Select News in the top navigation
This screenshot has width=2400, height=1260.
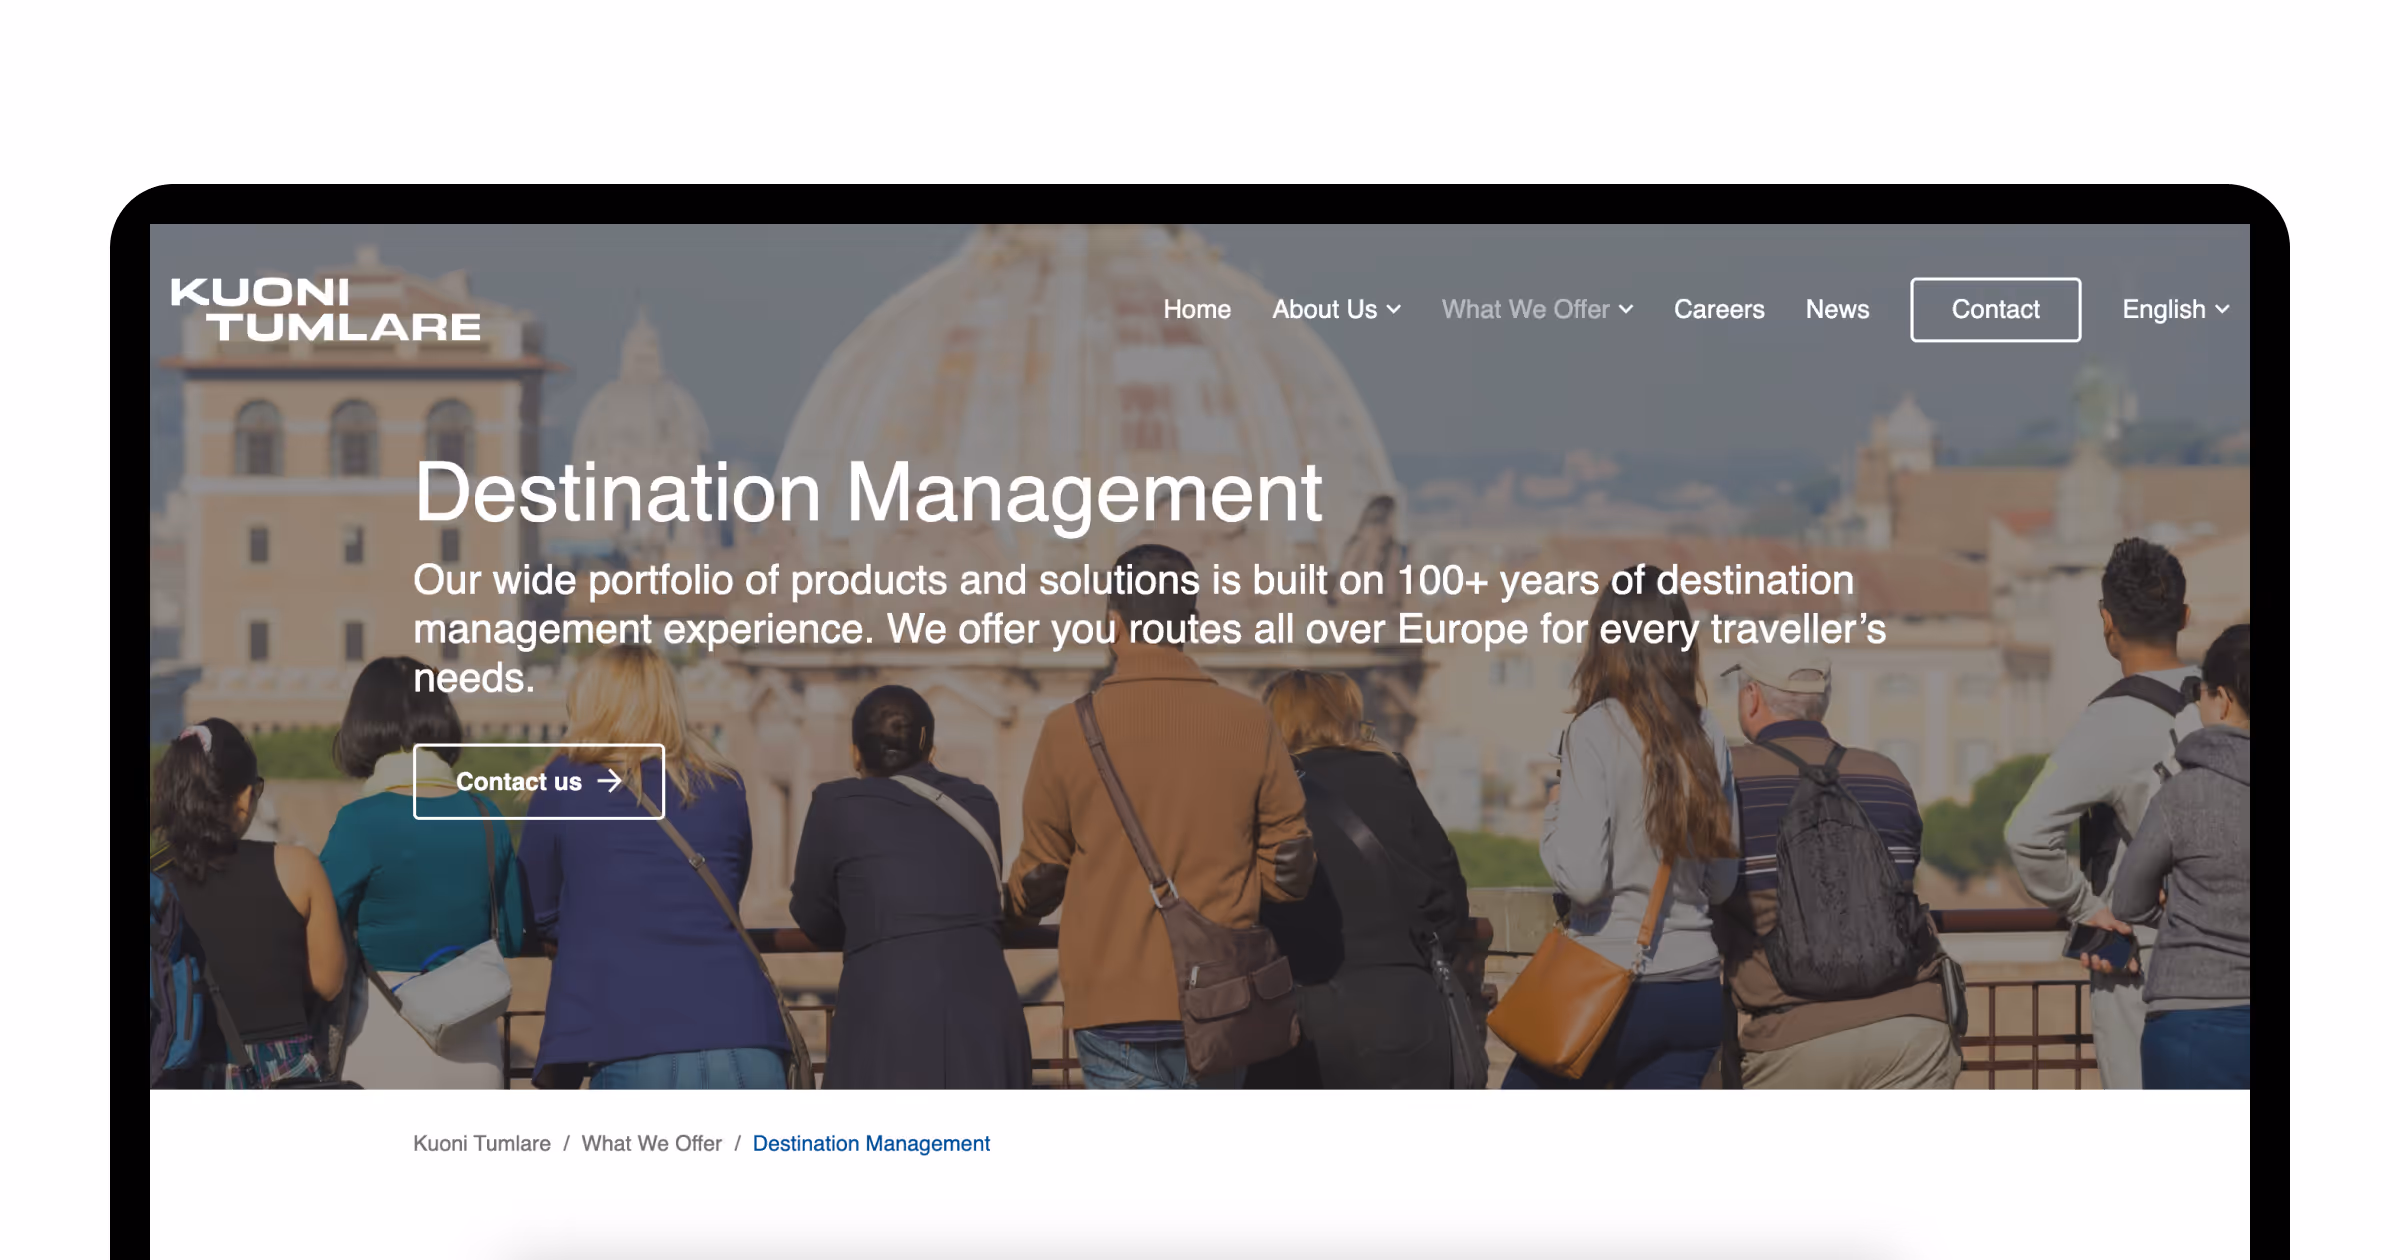coord(1837,310)
